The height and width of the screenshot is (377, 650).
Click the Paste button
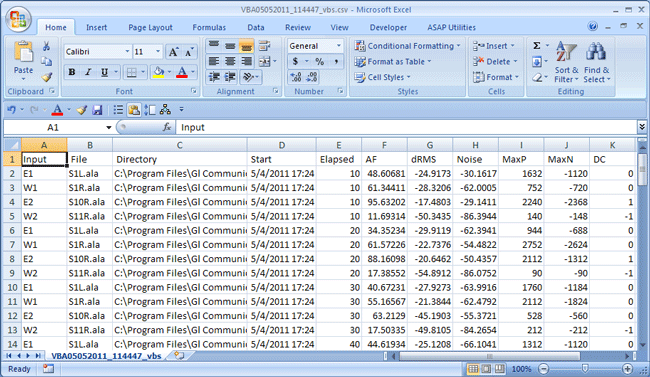coord(23,61)
